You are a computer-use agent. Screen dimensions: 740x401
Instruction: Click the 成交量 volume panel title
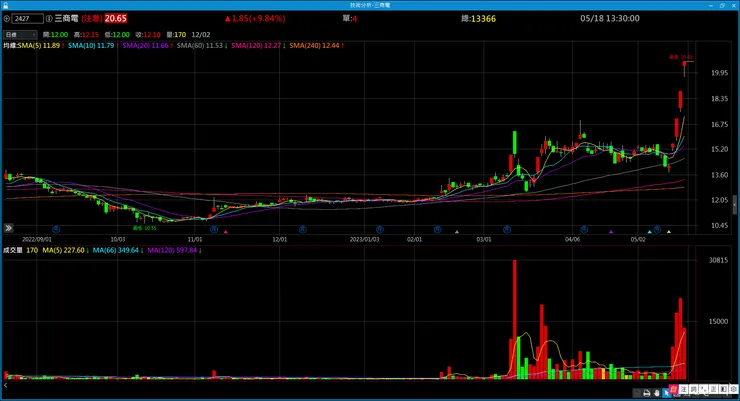coord(13,250)
